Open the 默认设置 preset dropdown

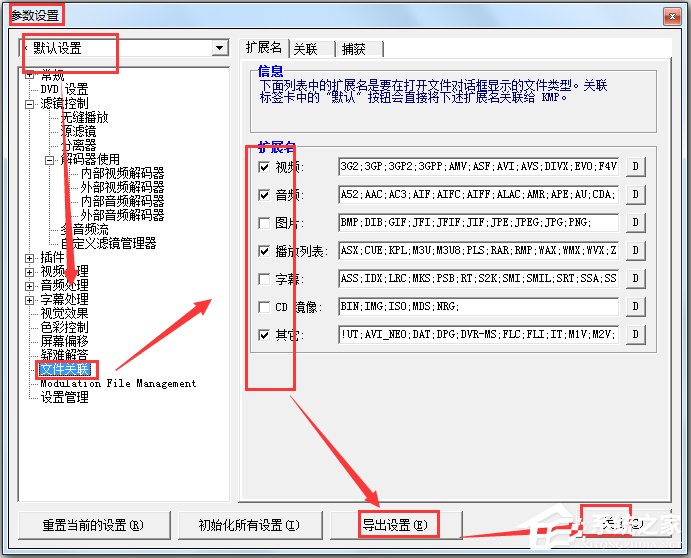tap(219, 48)
